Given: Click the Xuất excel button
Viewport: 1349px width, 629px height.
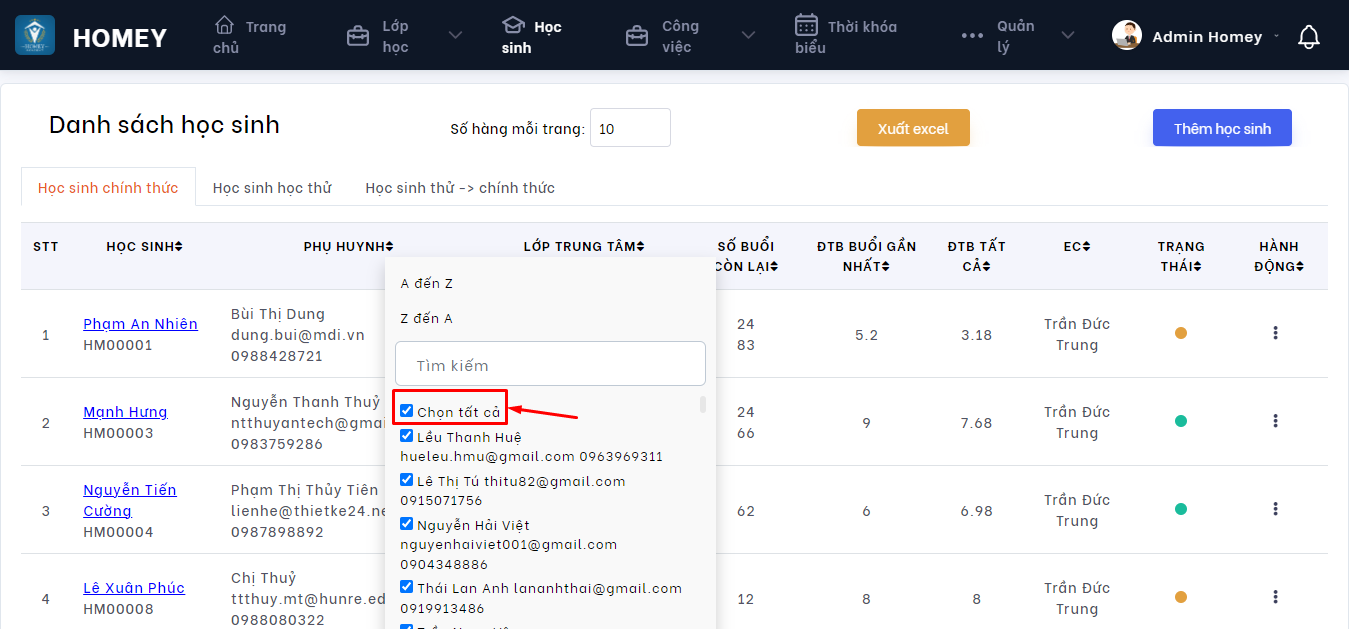Looking at the screenshot, I should coord(913,128).
